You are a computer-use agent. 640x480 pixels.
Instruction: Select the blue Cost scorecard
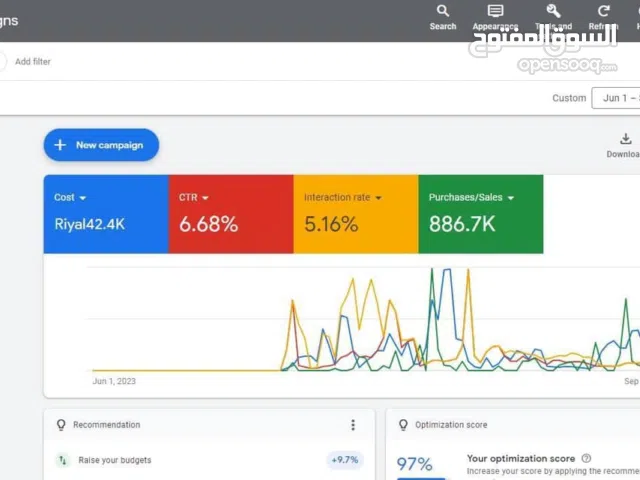[x=106, y=214]
